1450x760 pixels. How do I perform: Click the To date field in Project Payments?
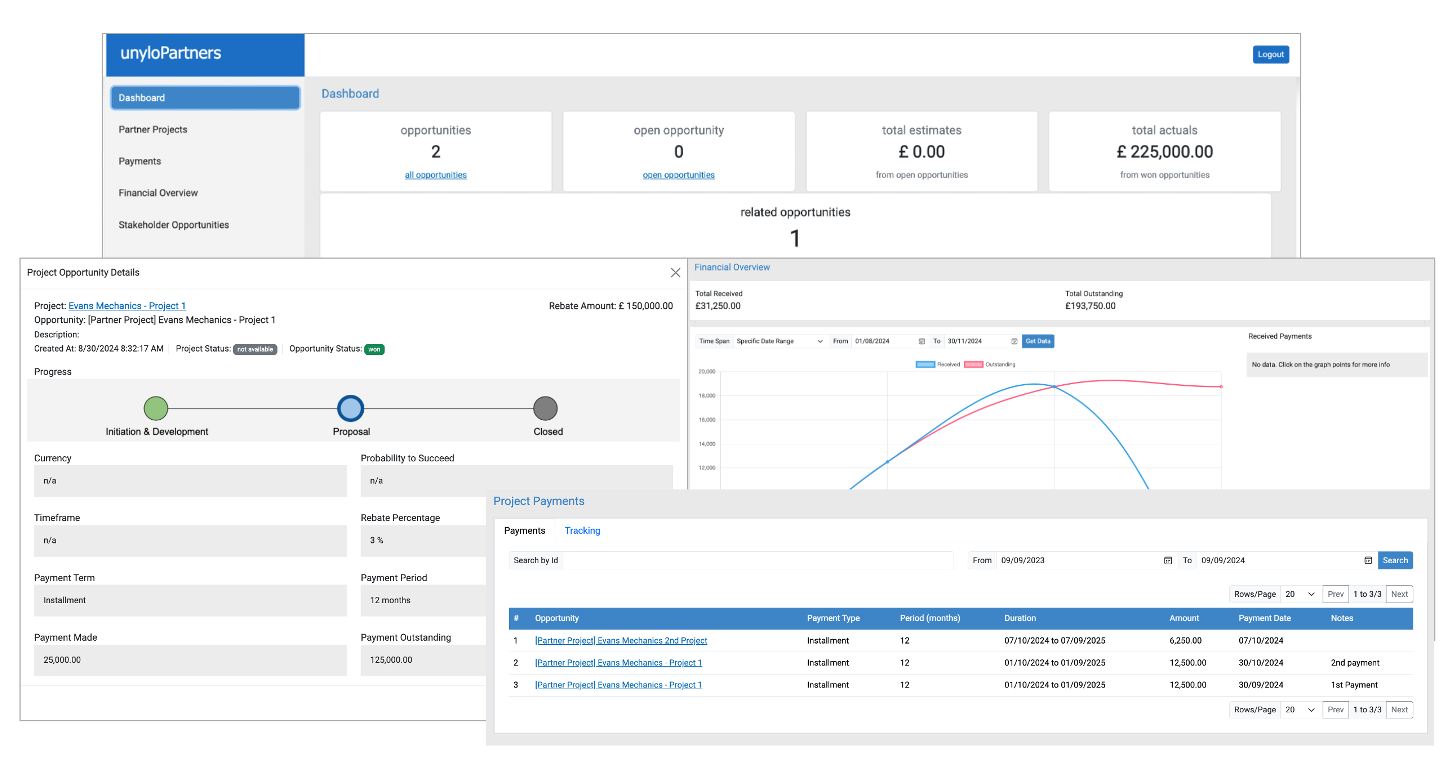(1286, 560)
